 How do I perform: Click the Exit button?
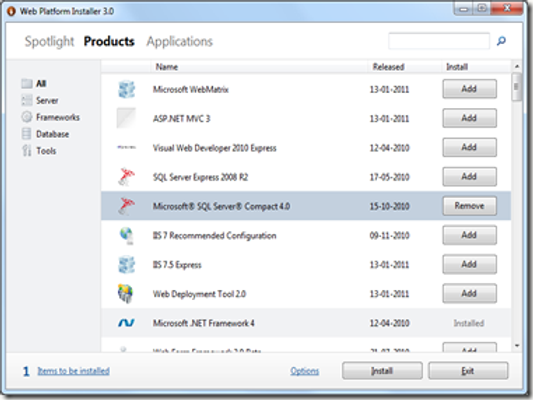468,371
